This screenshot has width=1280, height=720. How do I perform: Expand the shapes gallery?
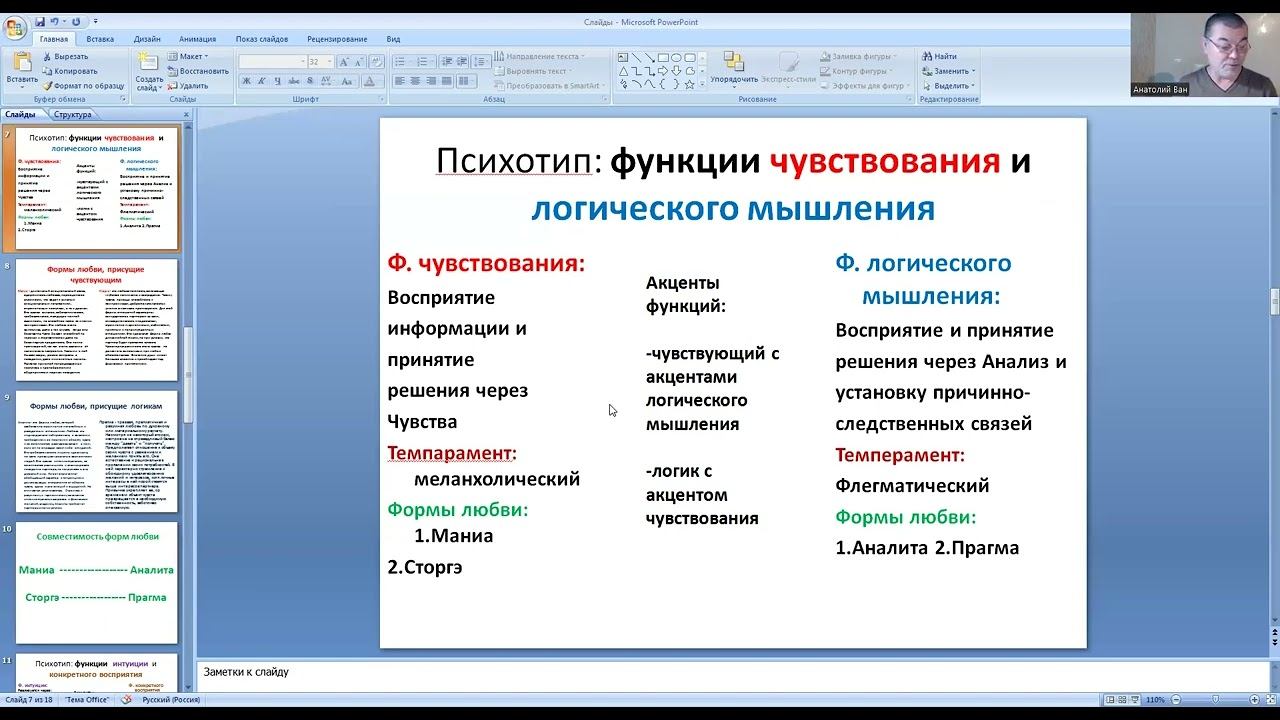702,84
